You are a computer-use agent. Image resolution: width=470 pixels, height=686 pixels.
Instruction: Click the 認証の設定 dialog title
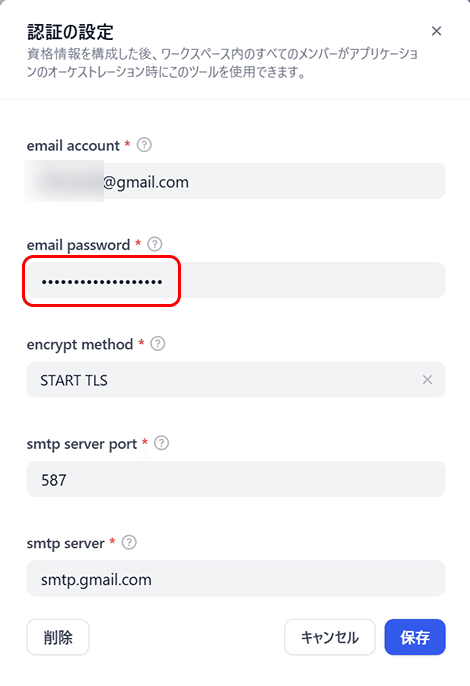point(70,32)
